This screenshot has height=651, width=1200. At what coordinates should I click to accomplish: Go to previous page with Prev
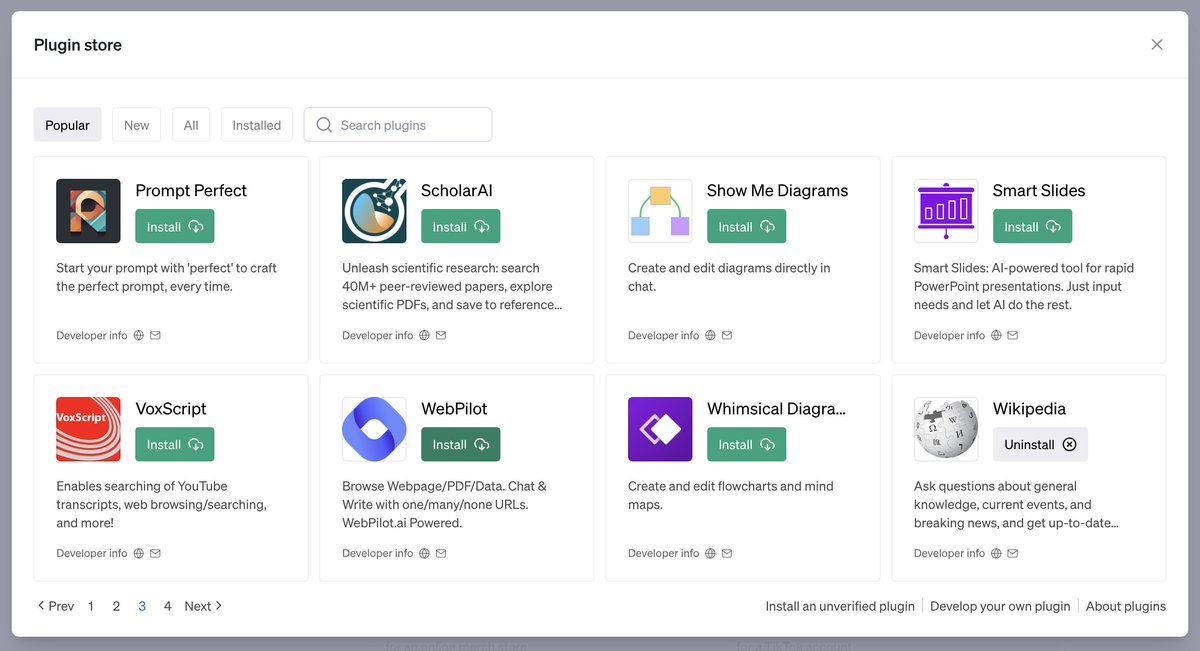56,606
